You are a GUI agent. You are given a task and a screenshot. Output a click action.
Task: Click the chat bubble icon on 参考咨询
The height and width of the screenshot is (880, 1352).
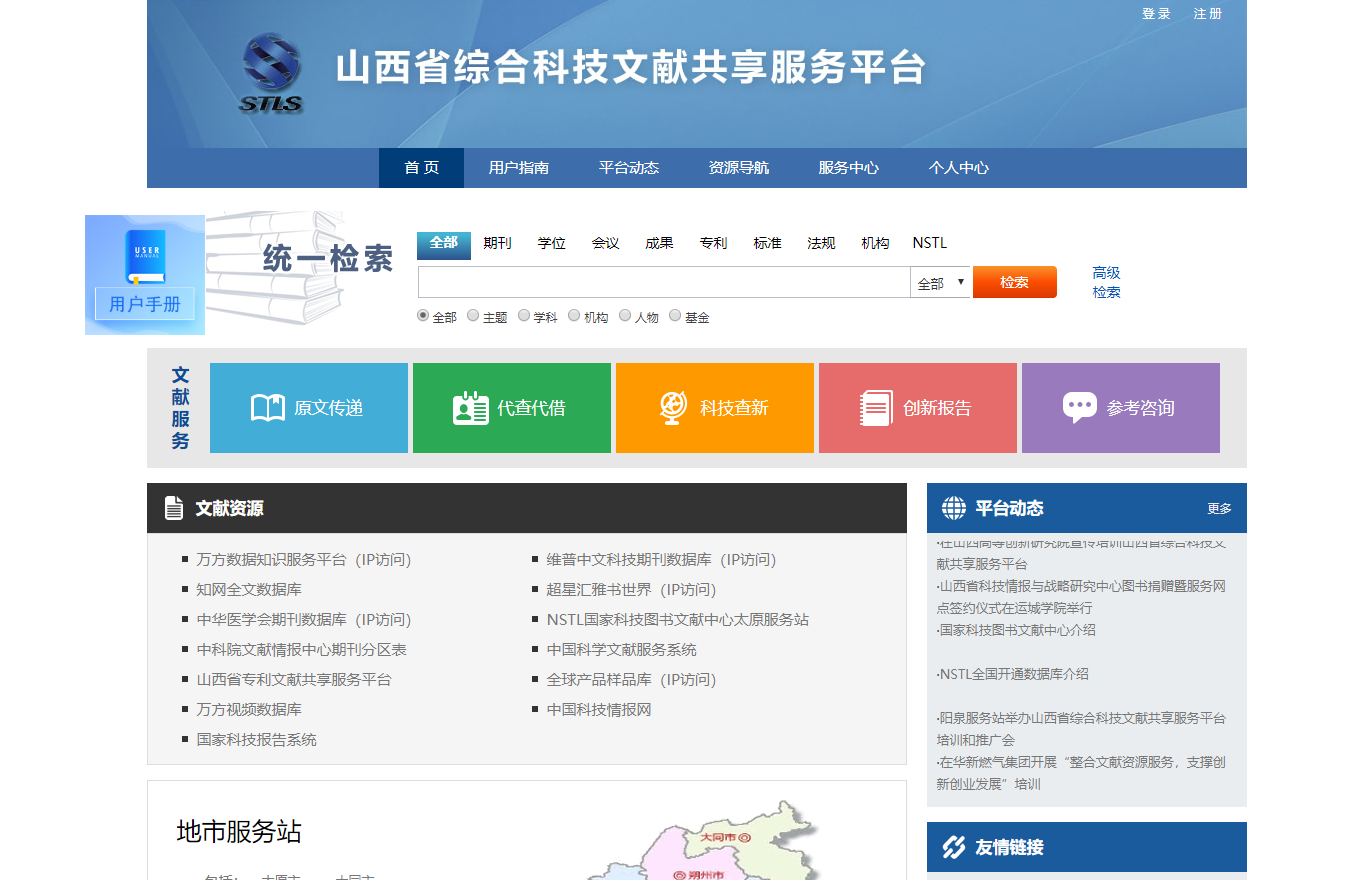coord(1080,408)
